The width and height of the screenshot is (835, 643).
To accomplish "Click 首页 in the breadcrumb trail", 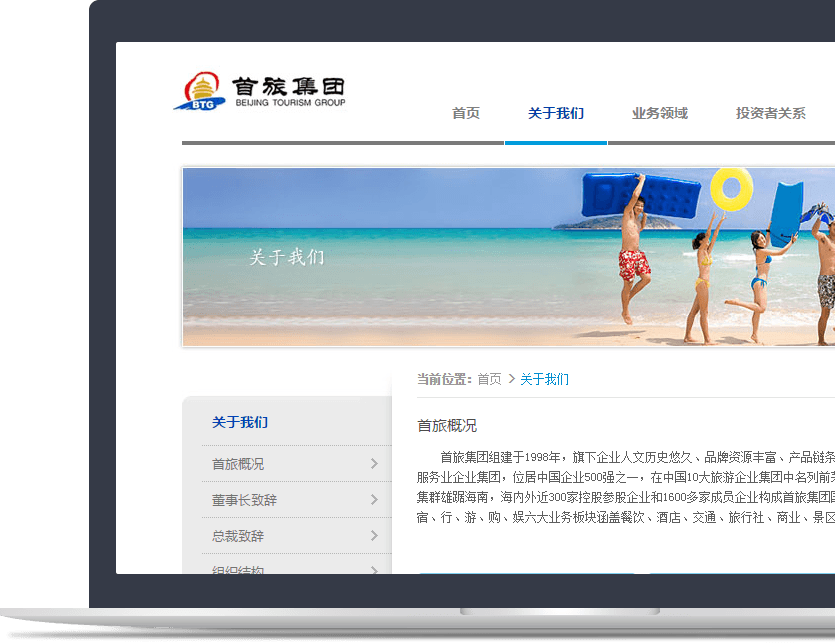I will (489, 379).
